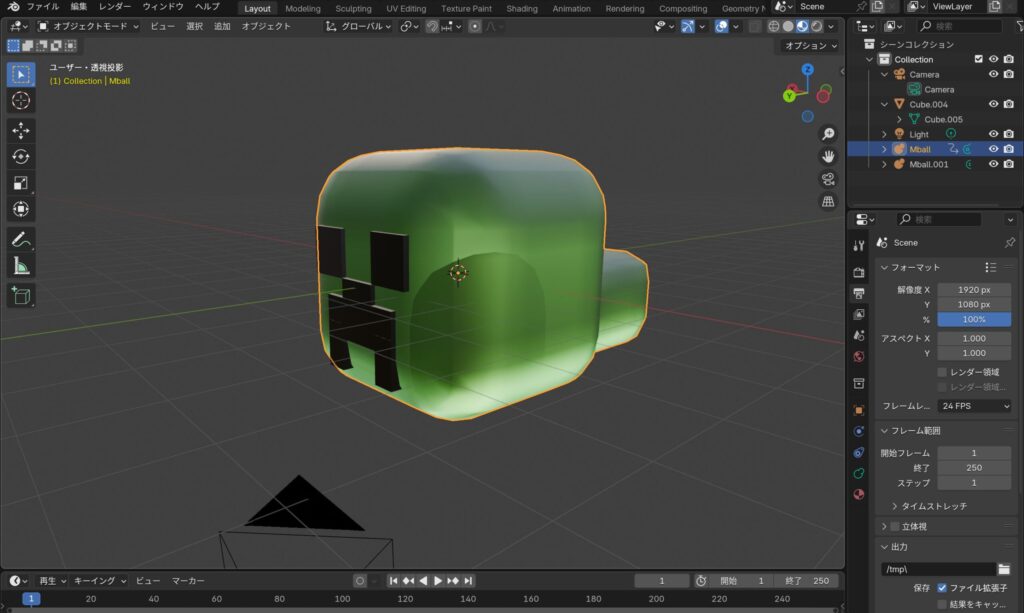
Task: Open the オブジェクトモード mode dropdown
Action: [x=88, y=26]
